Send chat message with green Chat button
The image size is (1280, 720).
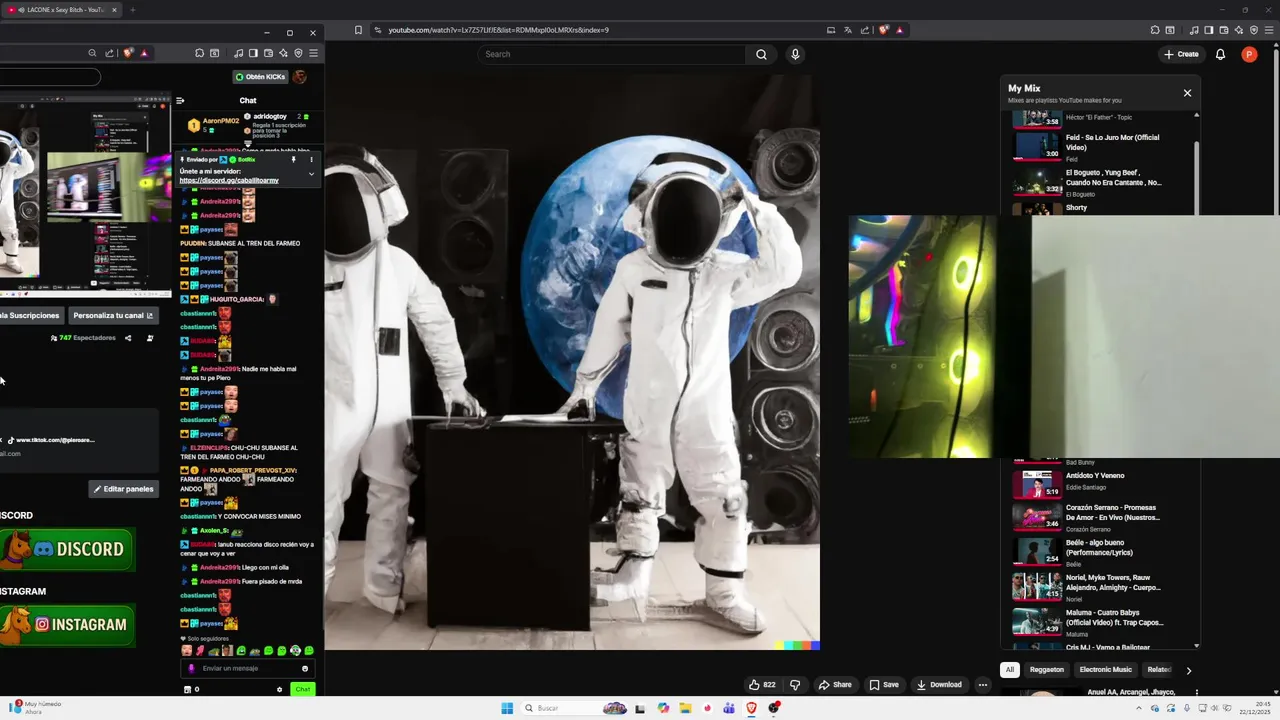302,689
